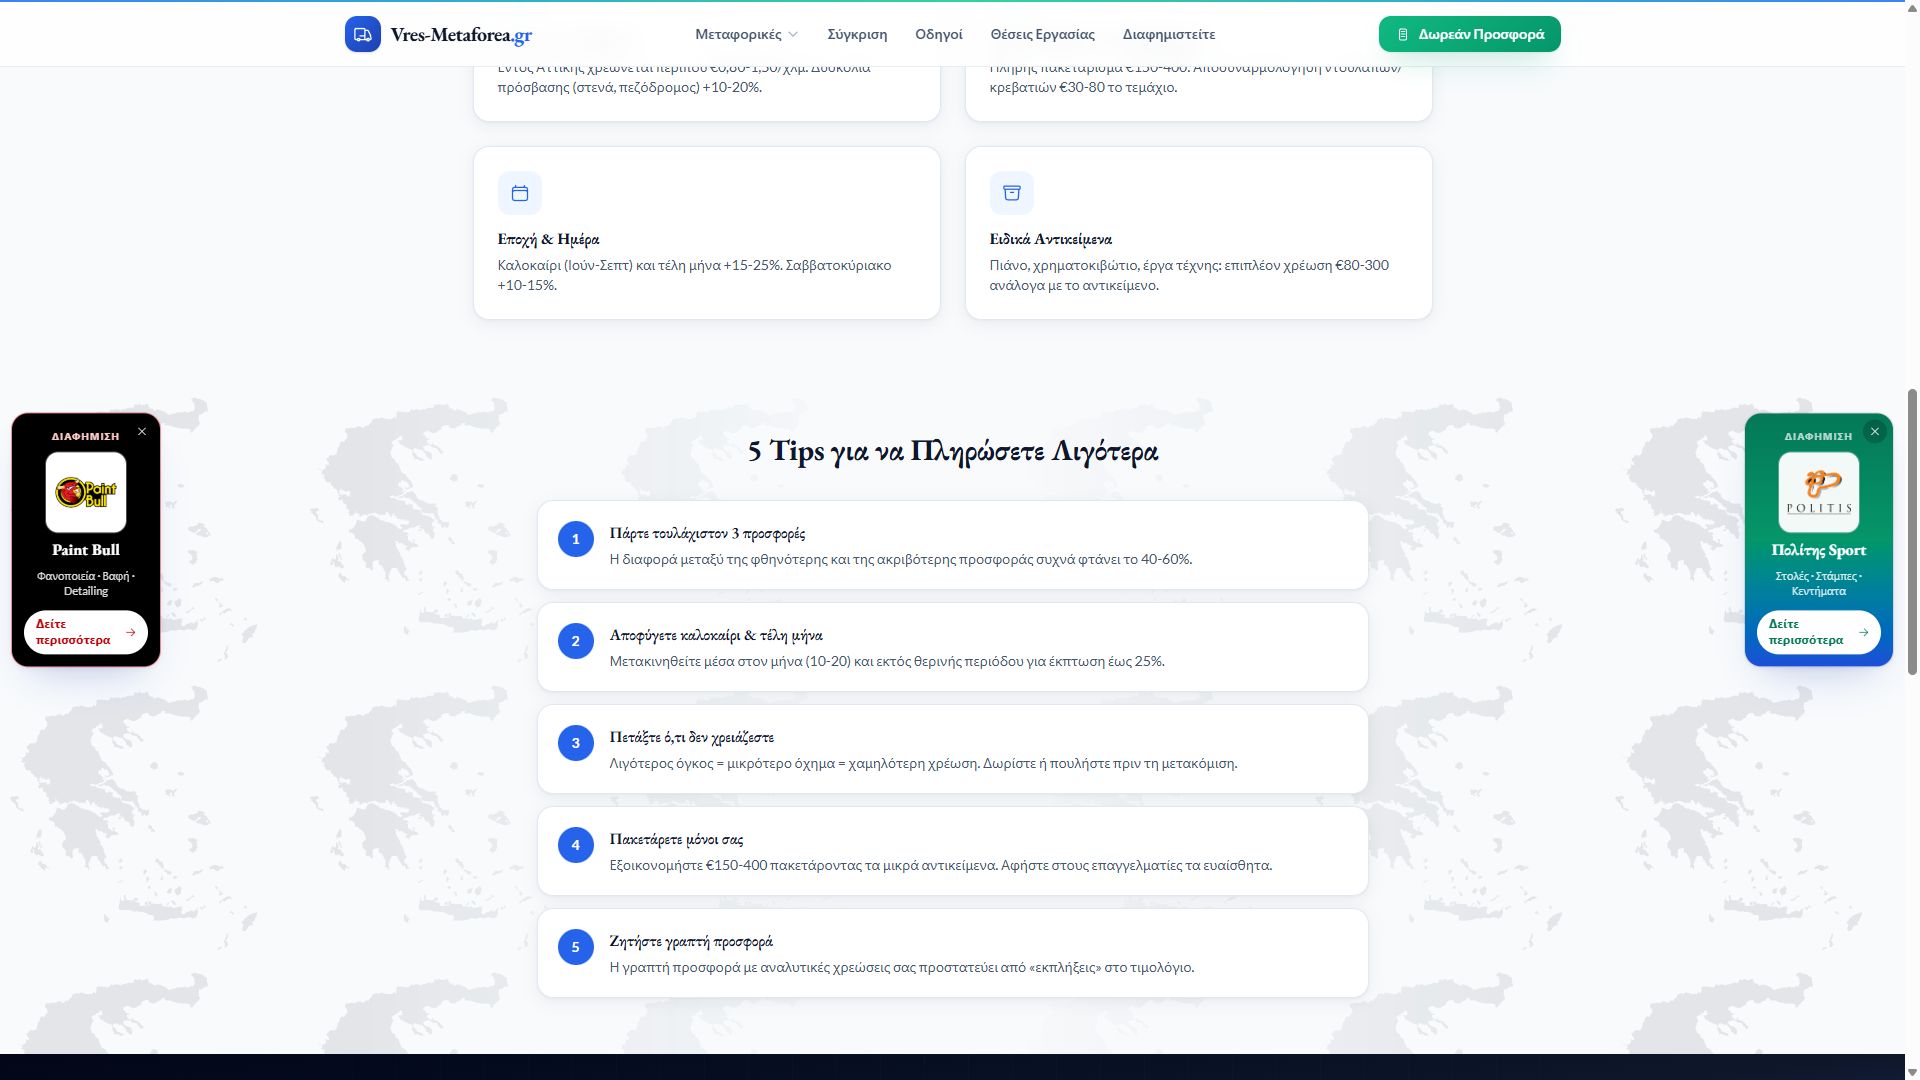Select the Εποχή & Ημέρα card title

tap(548, 239)
